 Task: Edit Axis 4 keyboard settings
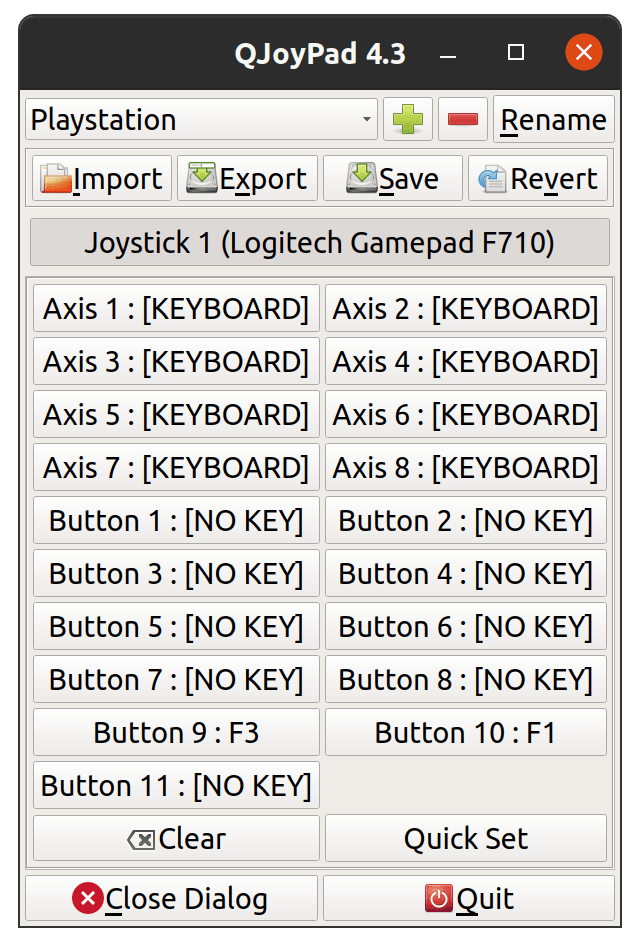point(465,361)
